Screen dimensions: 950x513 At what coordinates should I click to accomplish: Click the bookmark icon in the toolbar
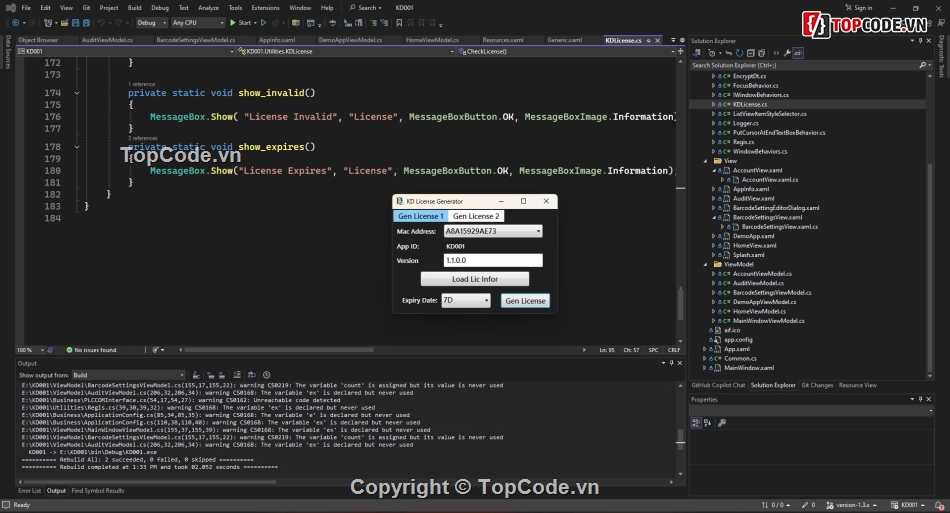coord(399,22)
